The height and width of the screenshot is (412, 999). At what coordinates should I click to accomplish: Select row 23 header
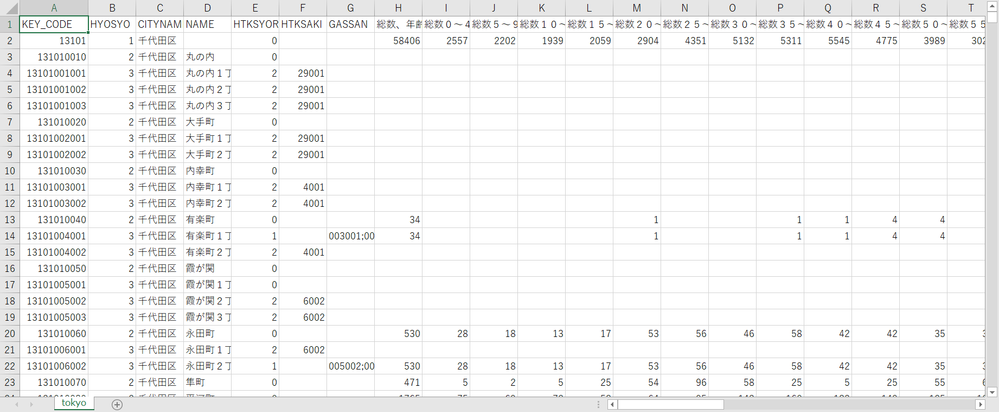[x=10, y=383]
